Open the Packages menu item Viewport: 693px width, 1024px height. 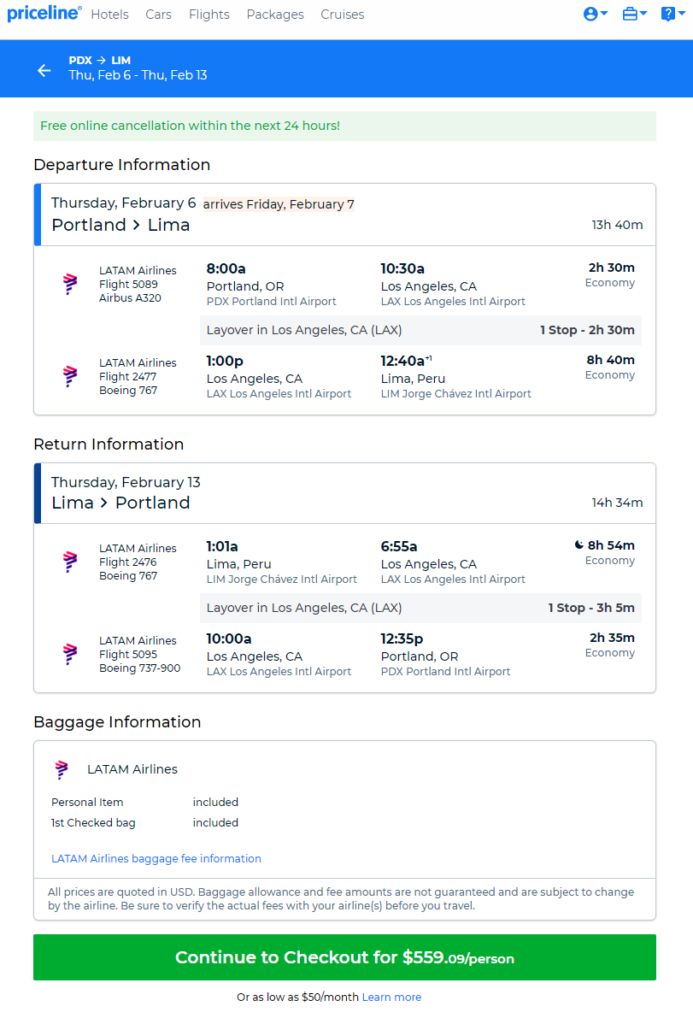click(x=275, y=14)
